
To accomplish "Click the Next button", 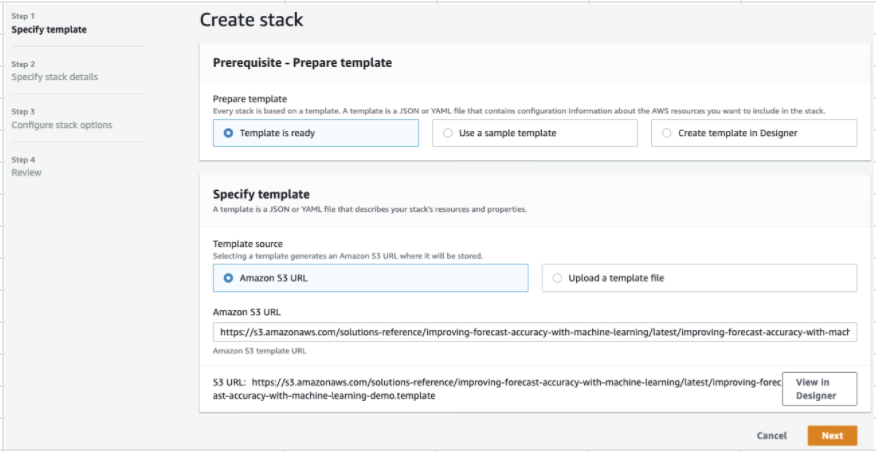I will tap(832, 435).
